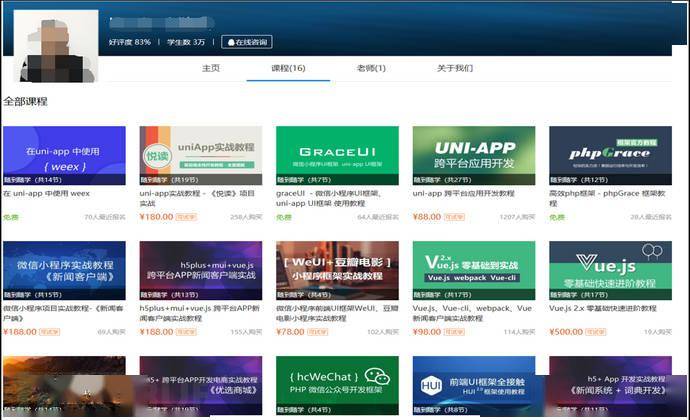Screen dimensions: 690x420
Task: Click the 好评度 83% rating text
Action: pyautogui.click(x=130, y=42)
